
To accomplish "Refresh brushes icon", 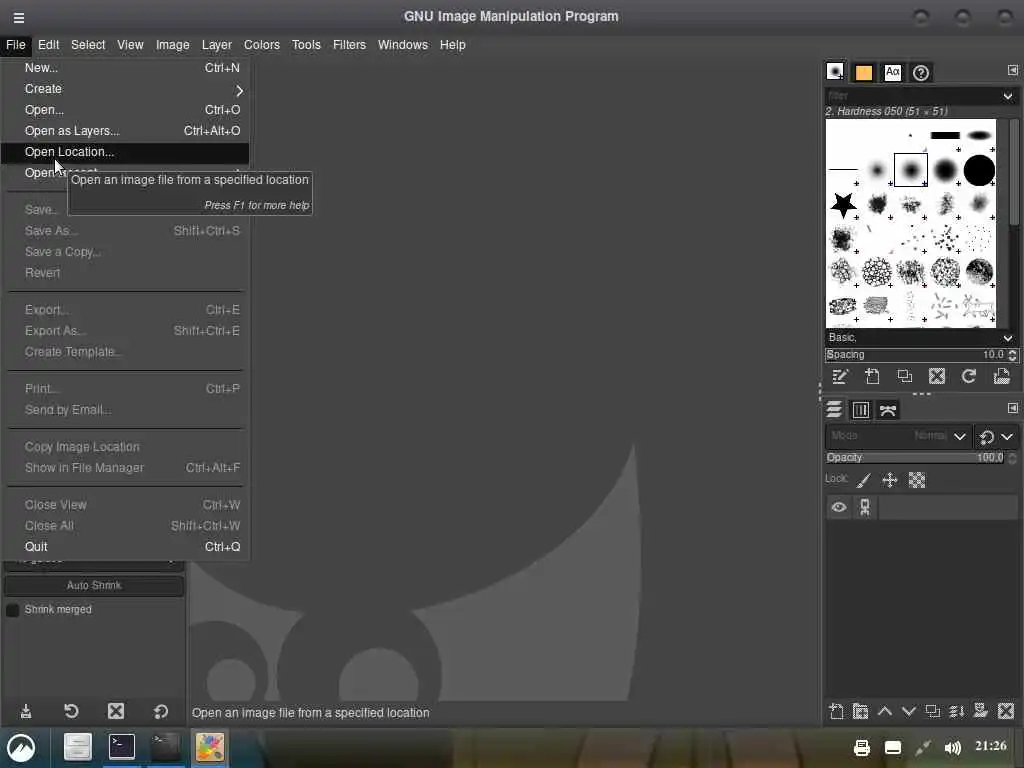I will (969, 376).
